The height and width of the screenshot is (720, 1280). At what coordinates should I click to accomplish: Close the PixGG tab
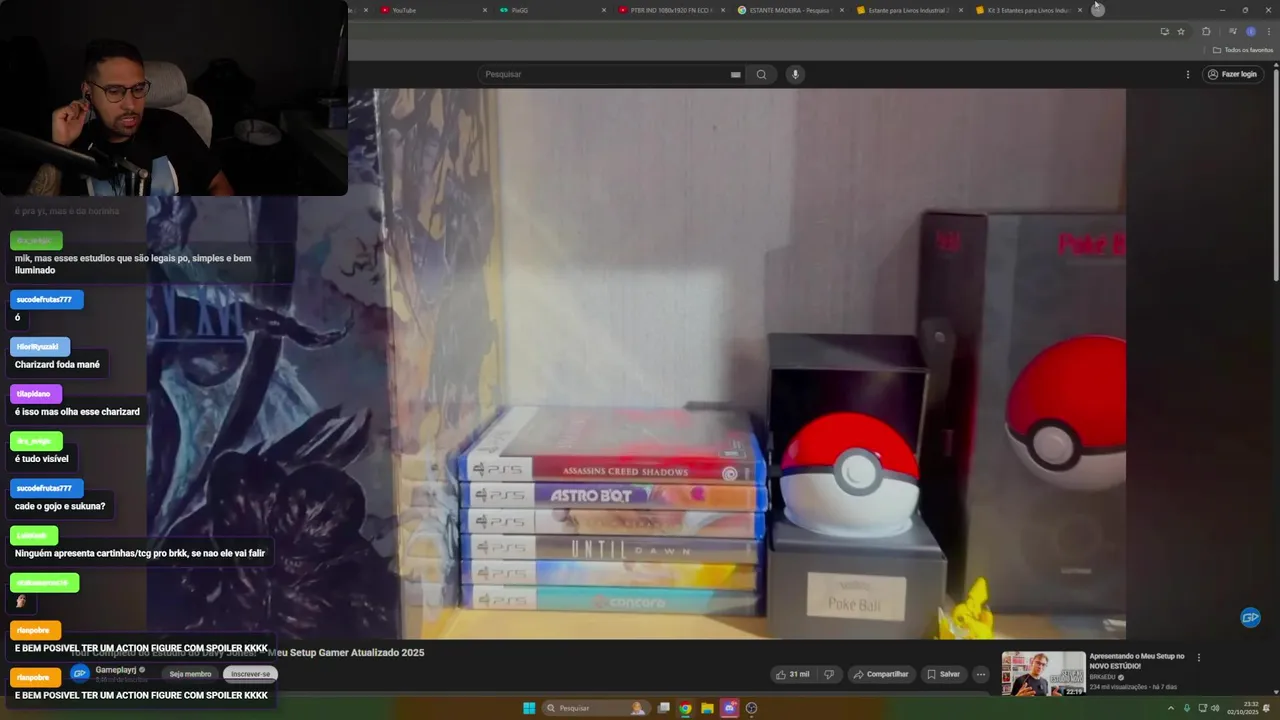(x=604, y=10)
